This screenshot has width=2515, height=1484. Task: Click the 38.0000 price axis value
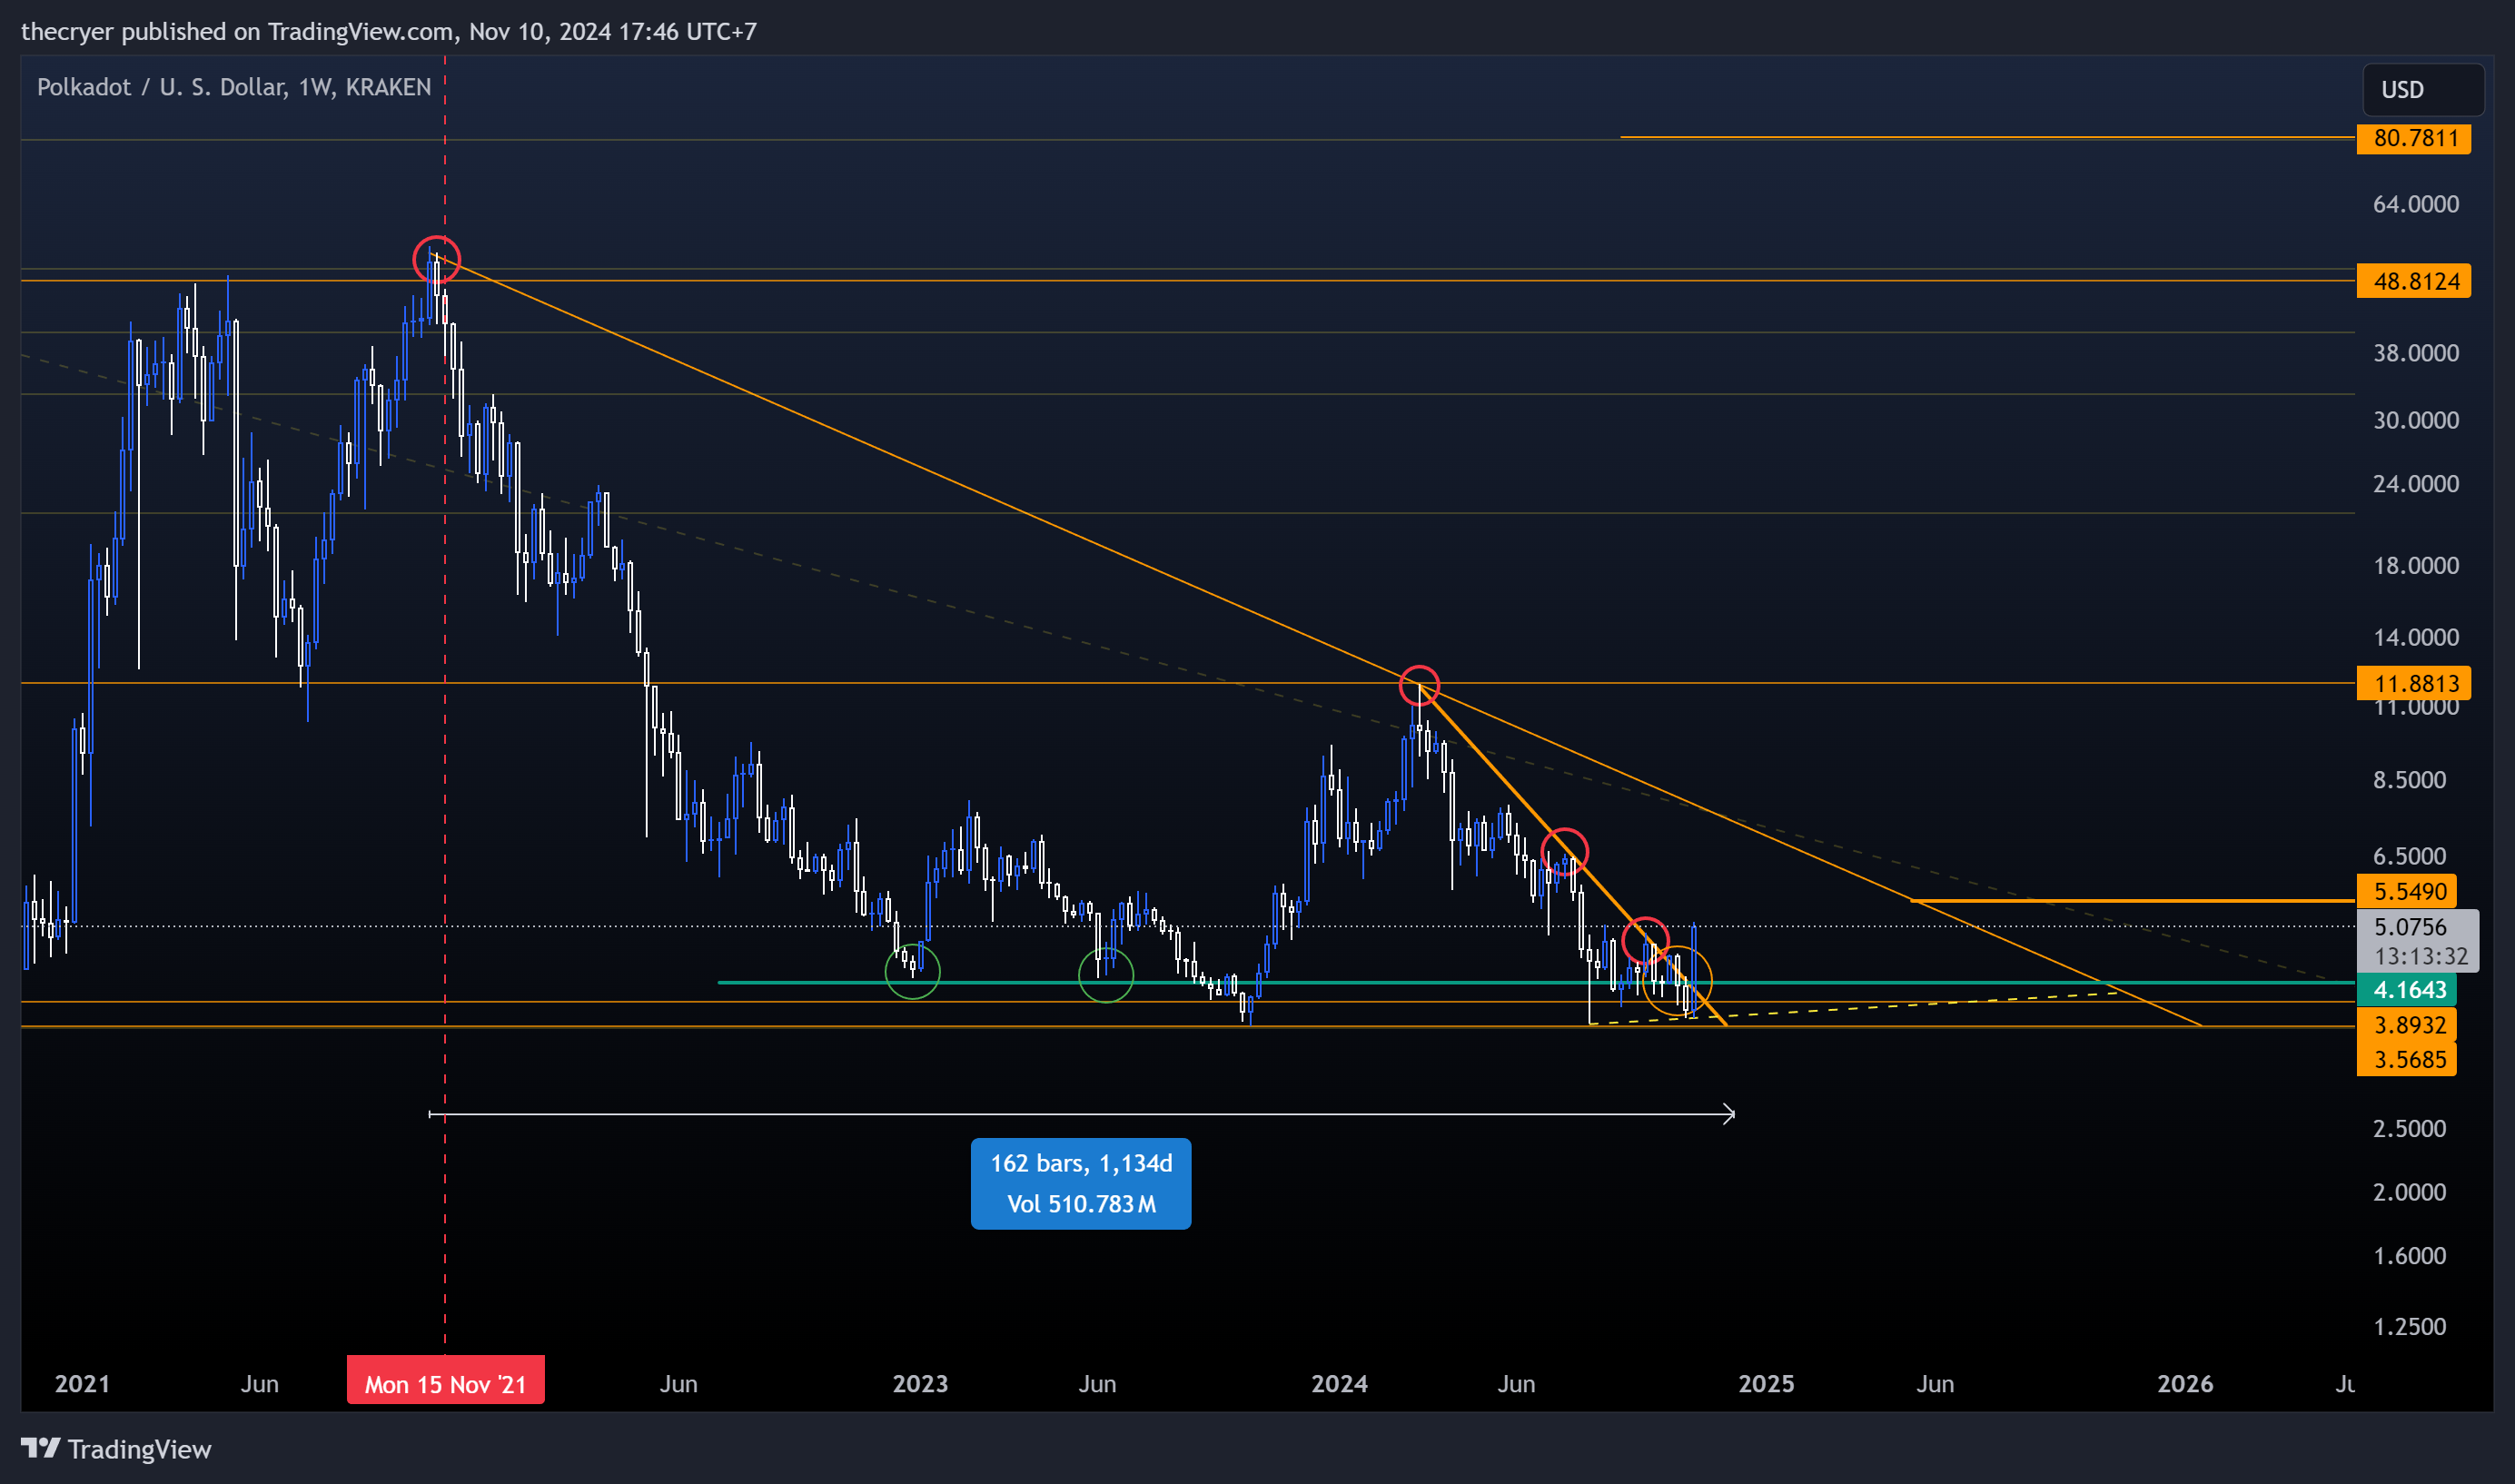tap(2416, 353)
